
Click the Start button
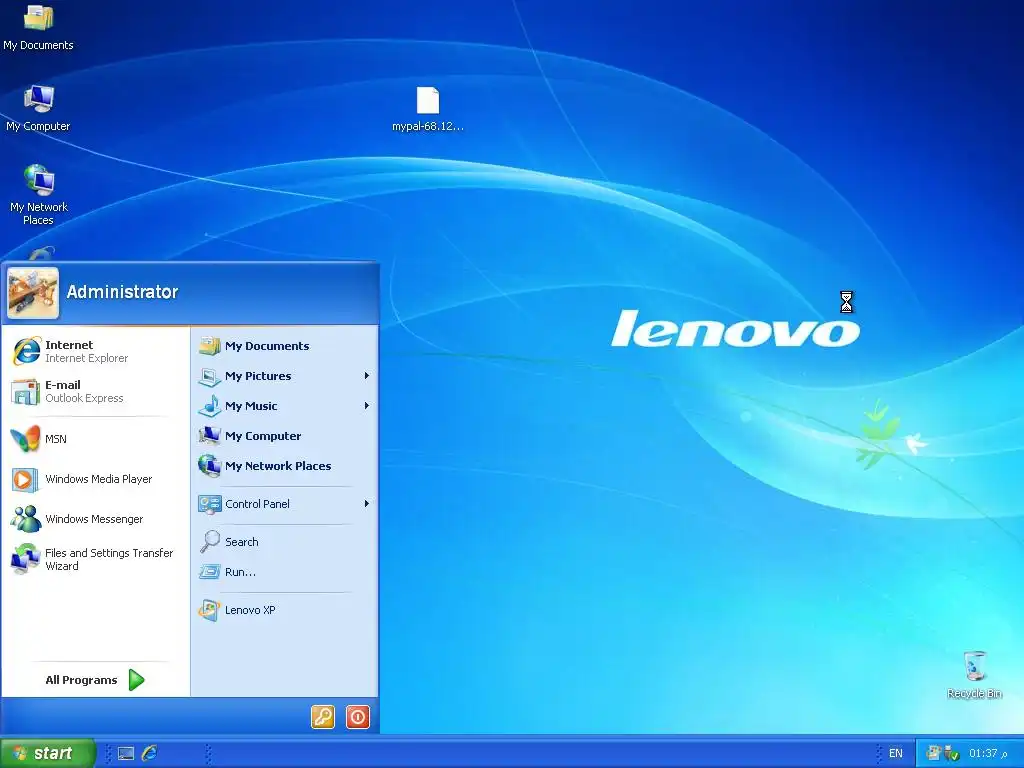pos(48,753)
